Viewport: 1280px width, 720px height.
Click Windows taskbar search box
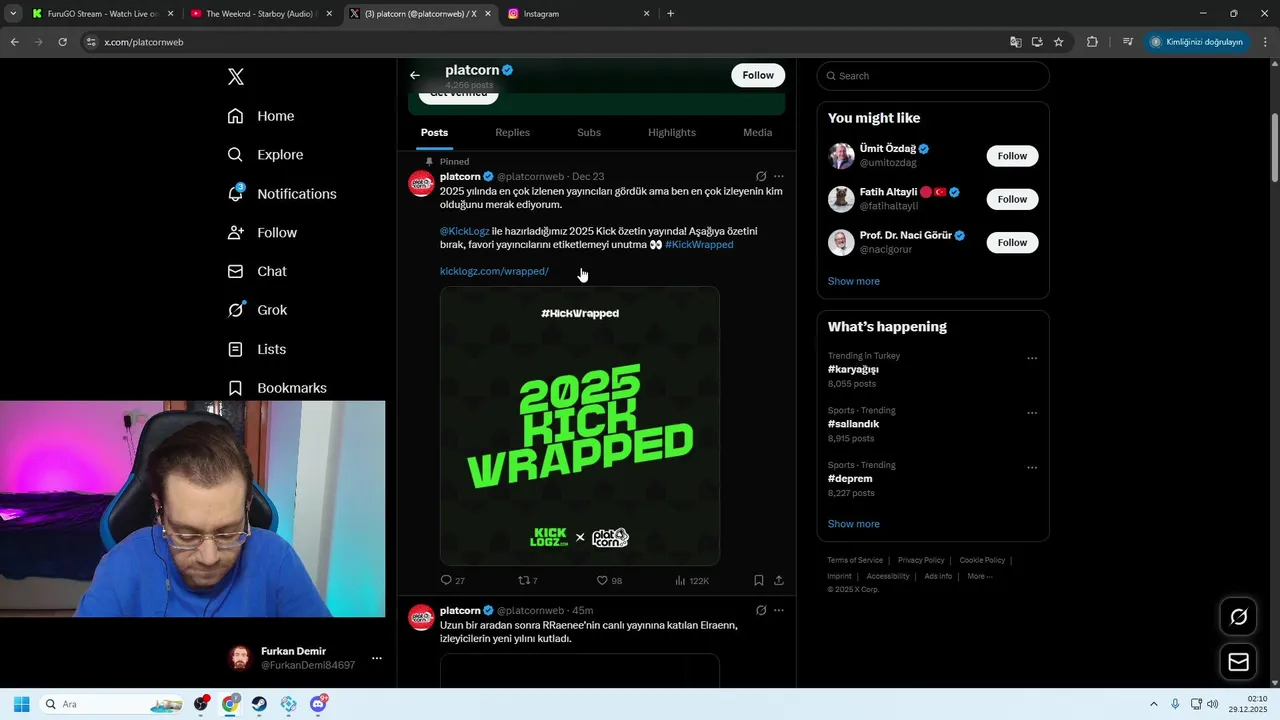point(113,704)
